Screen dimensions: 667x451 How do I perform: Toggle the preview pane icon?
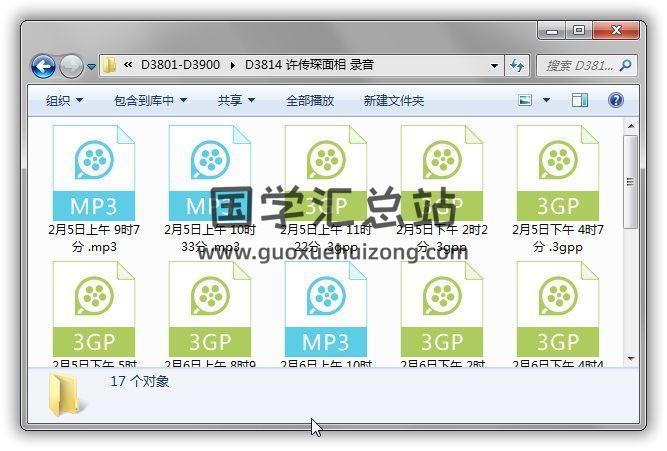579,100
